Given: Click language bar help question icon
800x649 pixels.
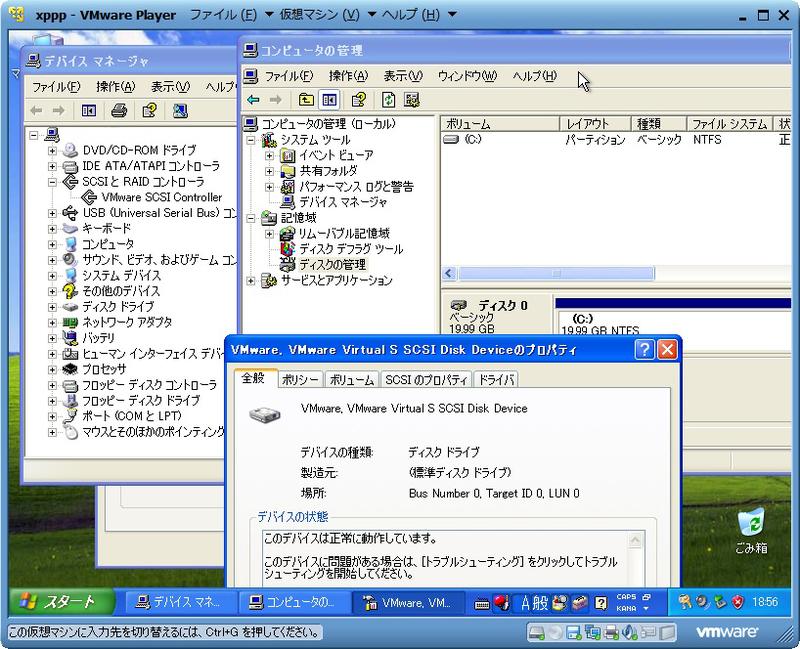Looking at the screenshot, I should (601, 604).
